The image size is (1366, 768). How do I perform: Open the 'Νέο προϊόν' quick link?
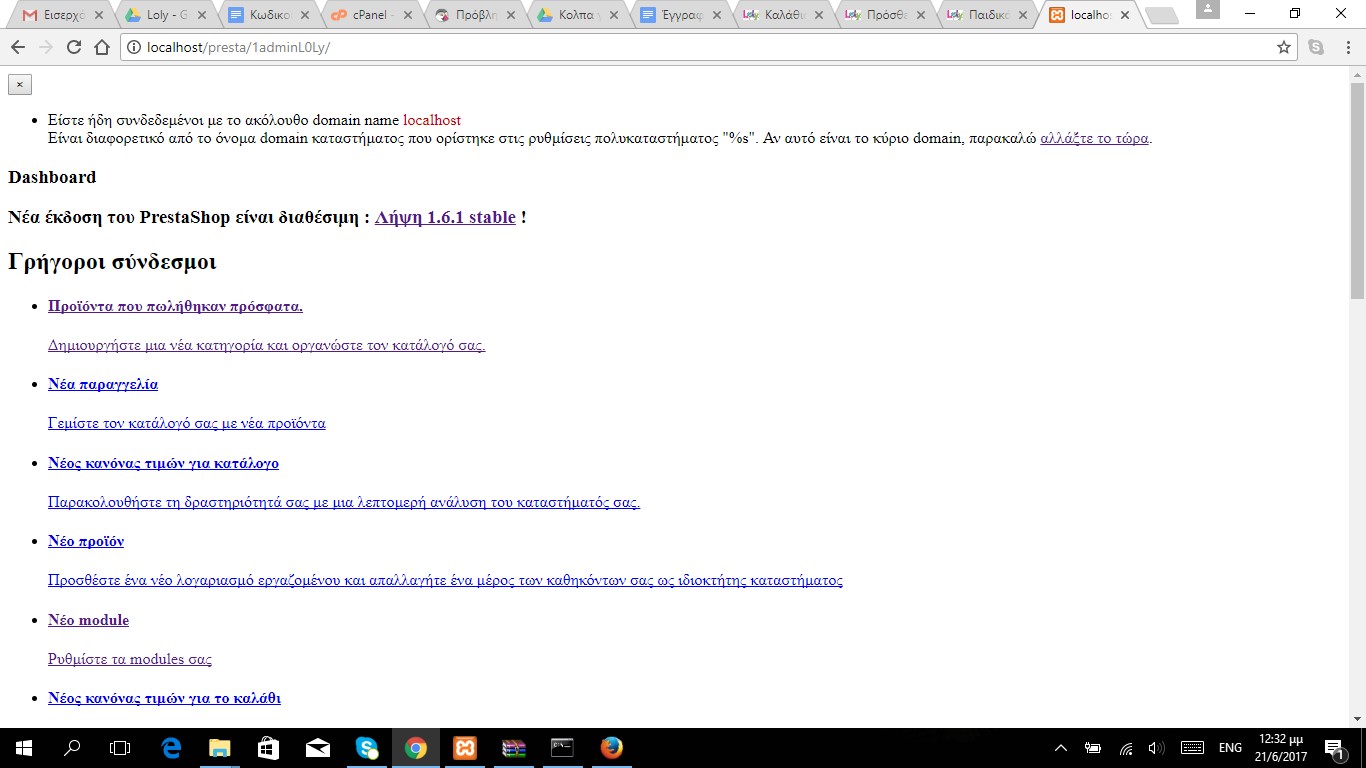[86, 541]
